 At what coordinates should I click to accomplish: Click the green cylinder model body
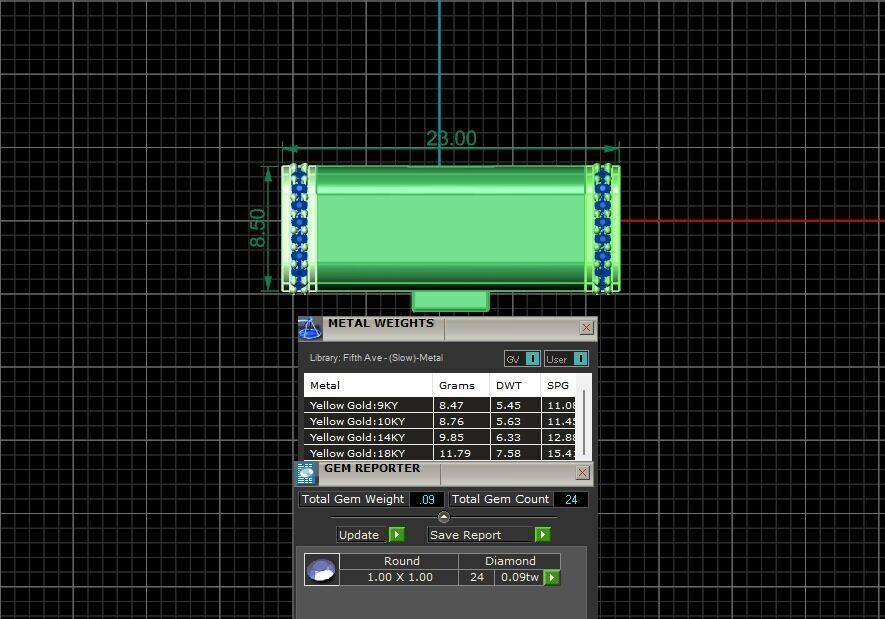coord(450,229)
